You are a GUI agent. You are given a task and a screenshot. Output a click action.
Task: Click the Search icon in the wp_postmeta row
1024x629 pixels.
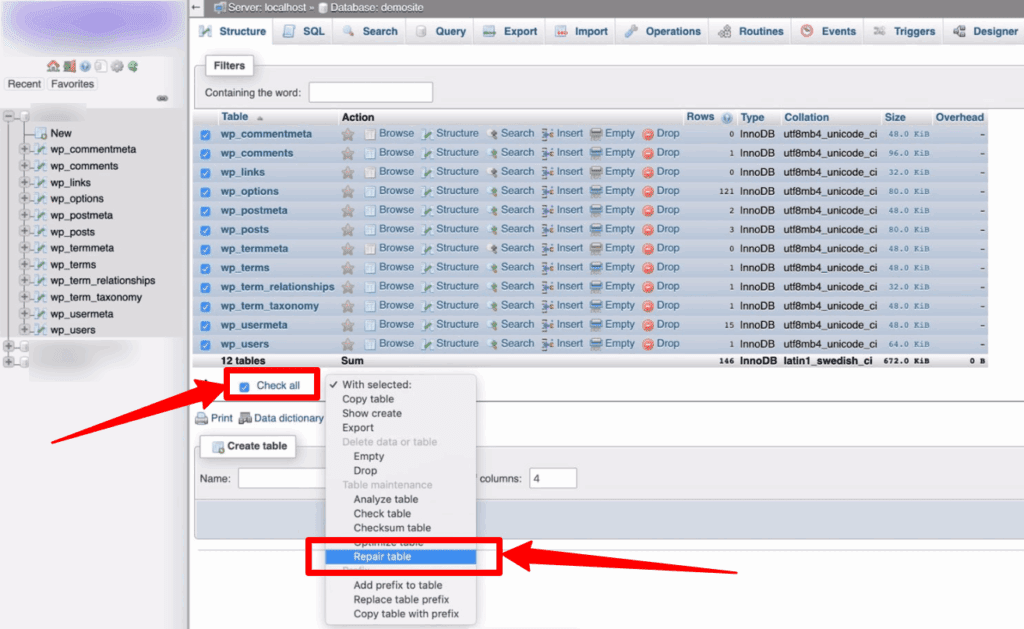[492, 211]
